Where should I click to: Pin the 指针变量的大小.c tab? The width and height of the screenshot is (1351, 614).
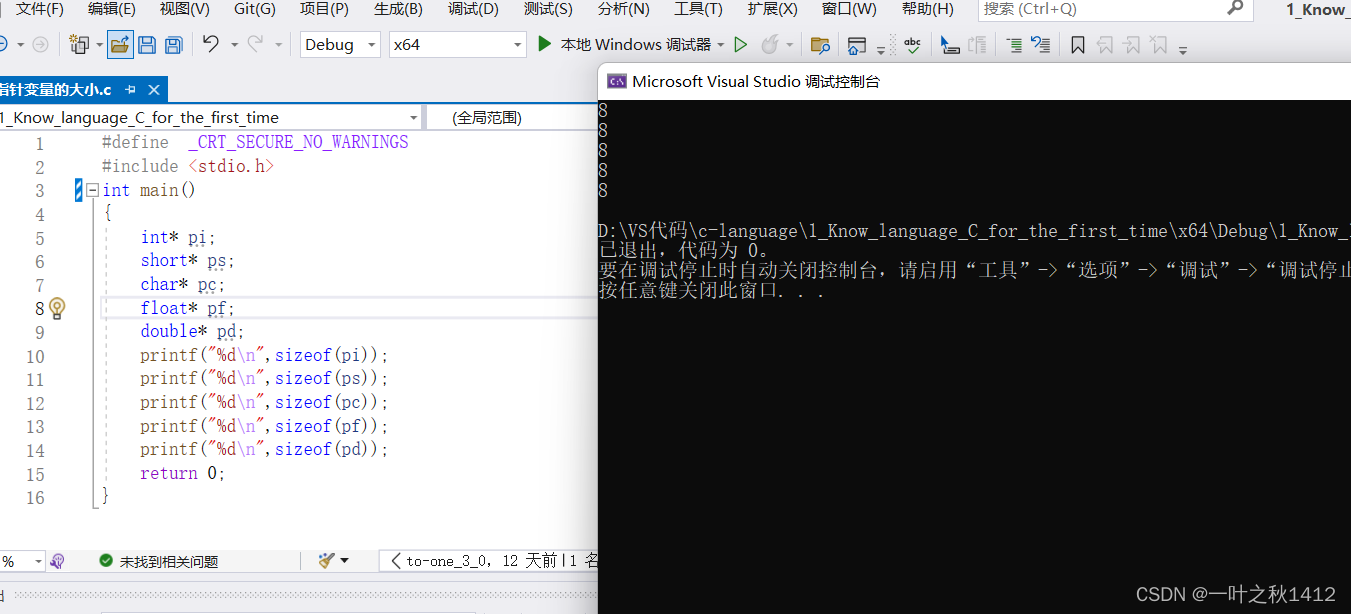(131, 90)
